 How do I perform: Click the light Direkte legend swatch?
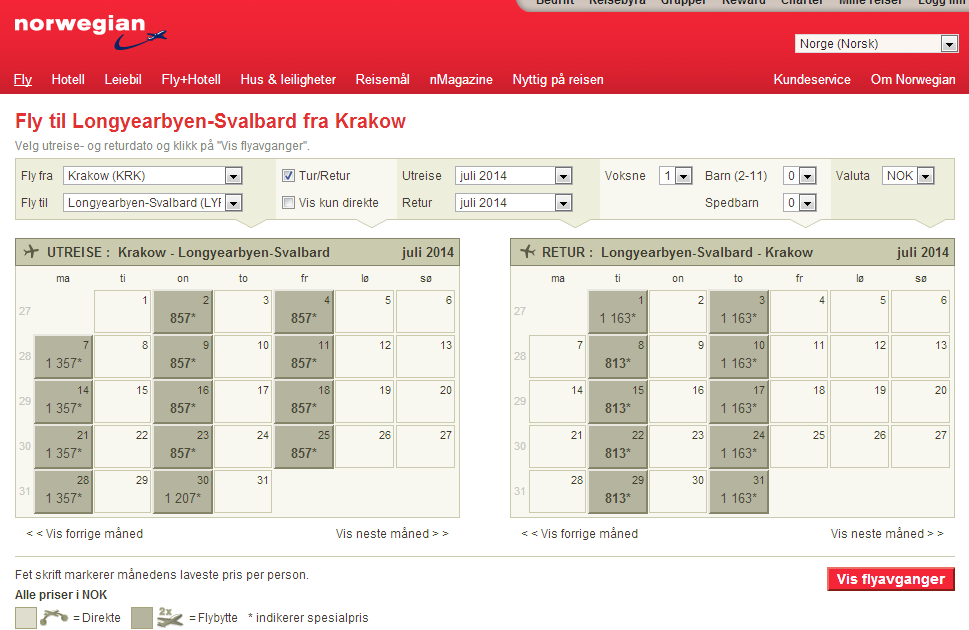[26, 618]
